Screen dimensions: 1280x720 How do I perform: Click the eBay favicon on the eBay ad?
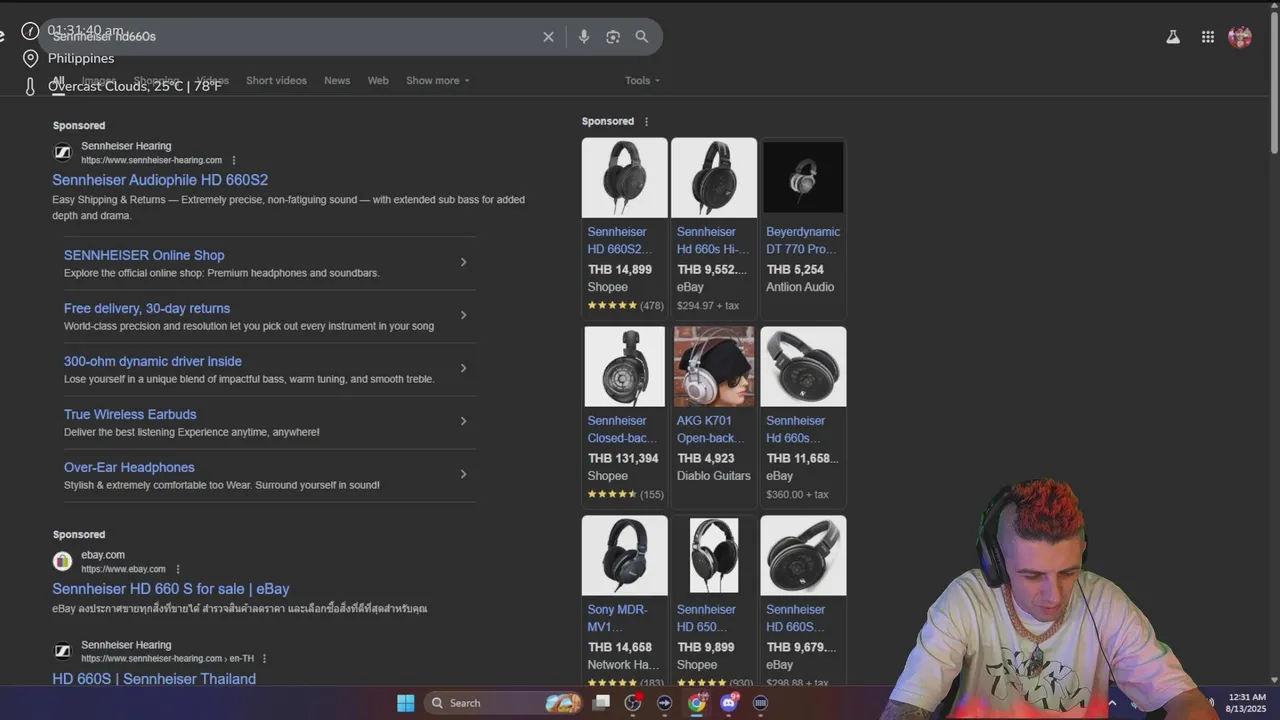(x=62, y=562)
